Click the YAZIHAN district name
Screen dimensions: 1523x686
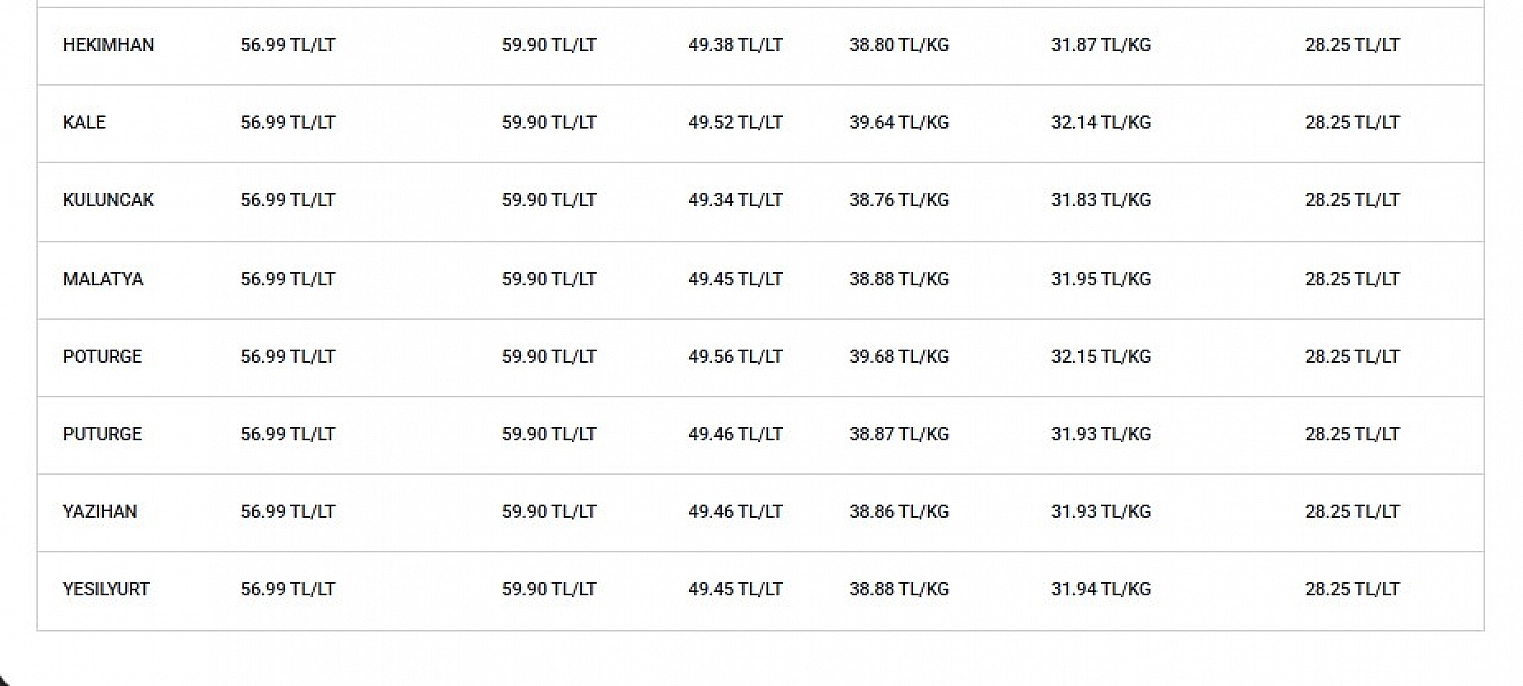[100, 512]
